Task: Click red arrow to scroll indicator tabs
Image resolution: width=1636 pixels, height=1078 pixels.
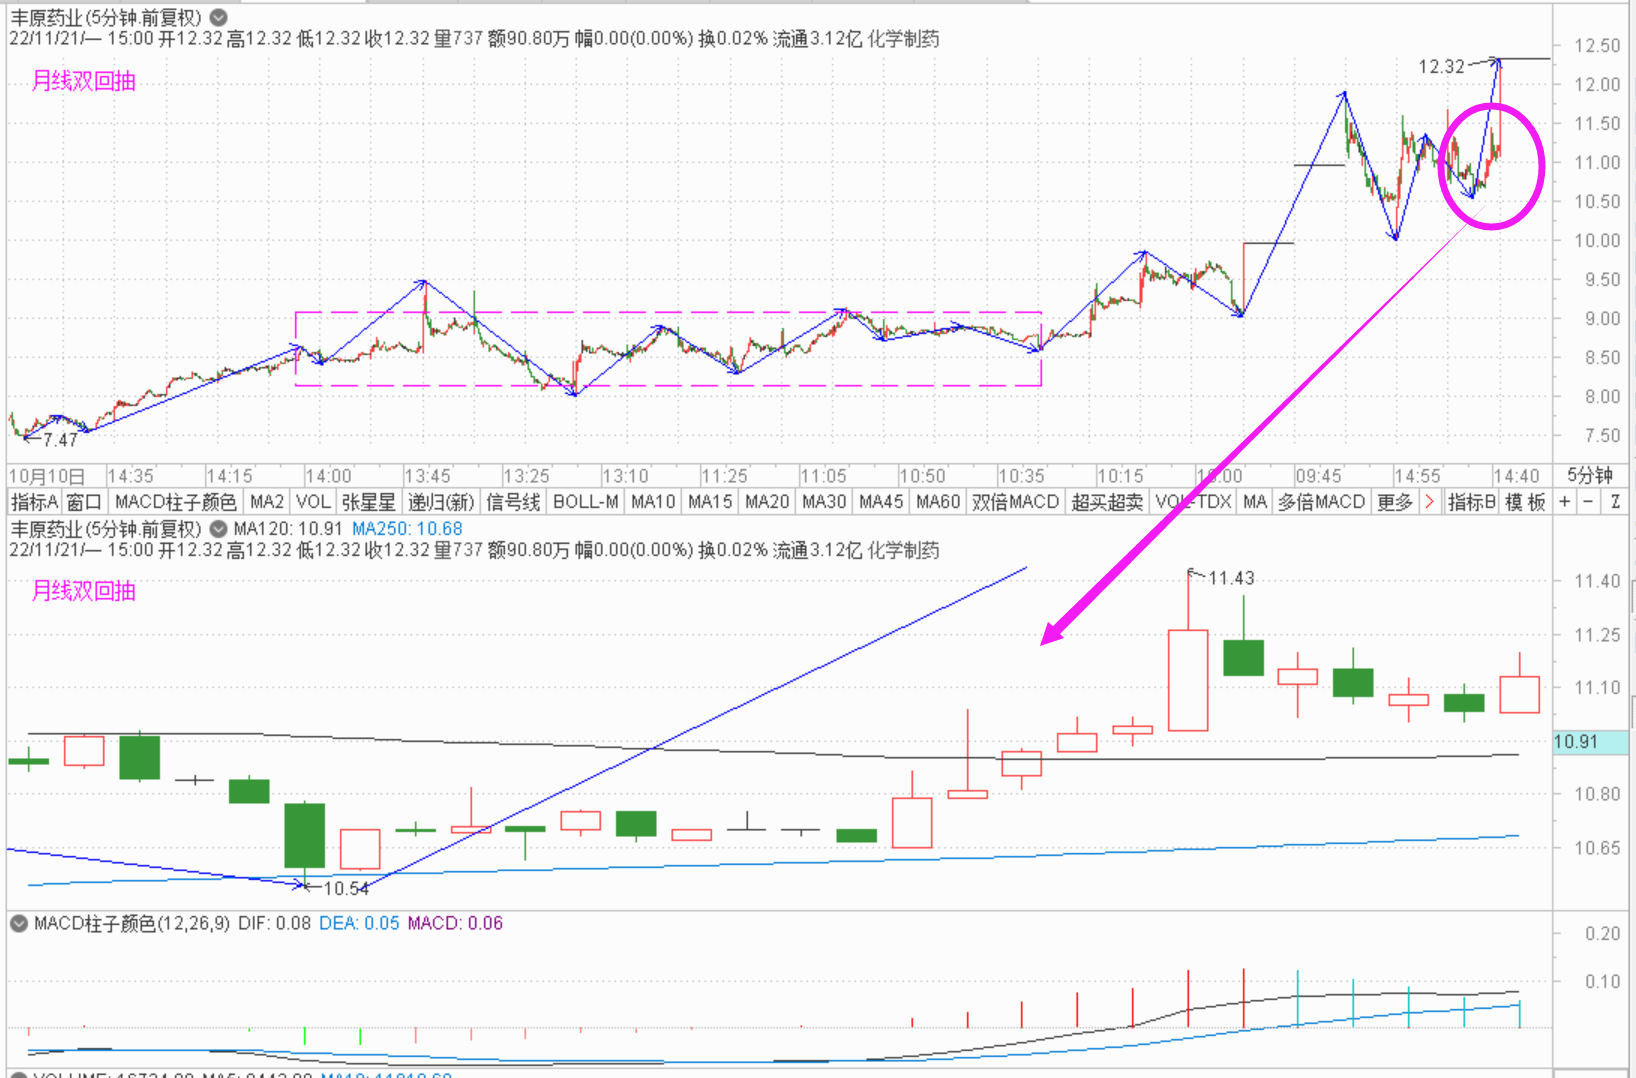Action: click(x=1430, y=502)
